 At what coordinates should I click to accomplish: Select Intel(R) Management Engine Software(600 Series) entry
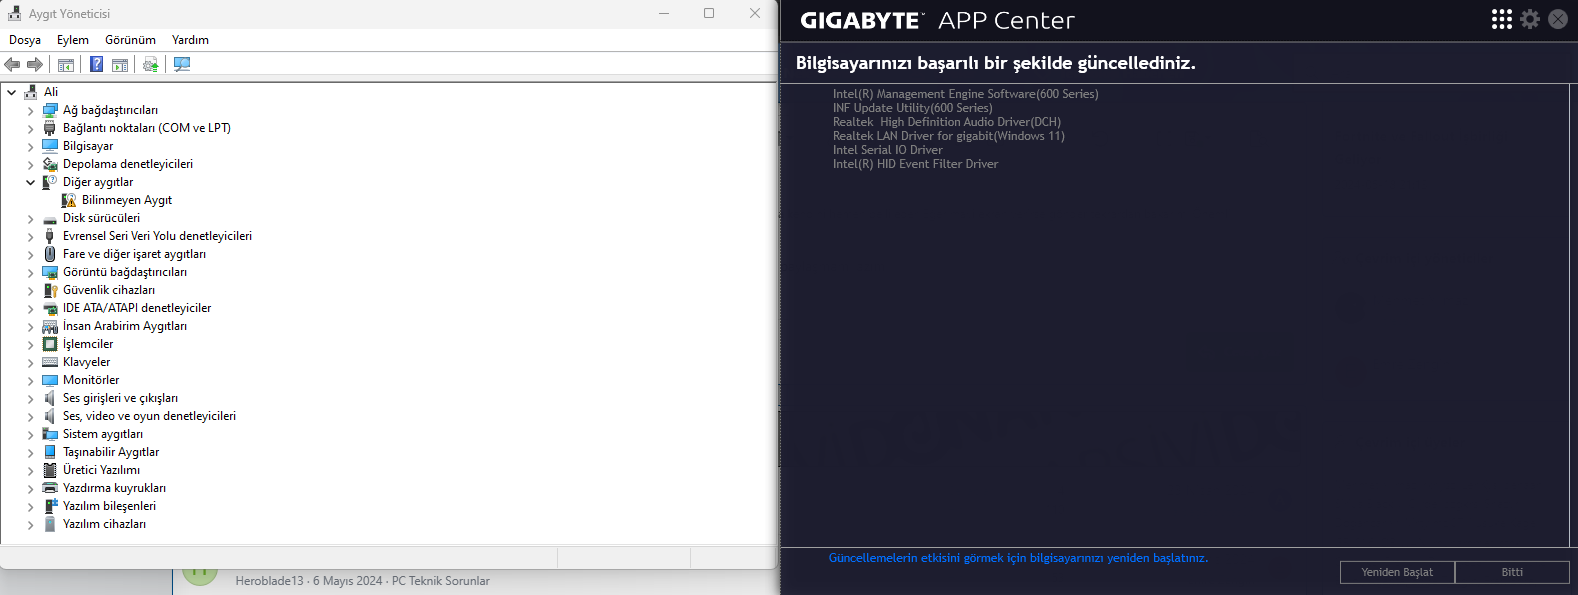(x=965, y=94)
